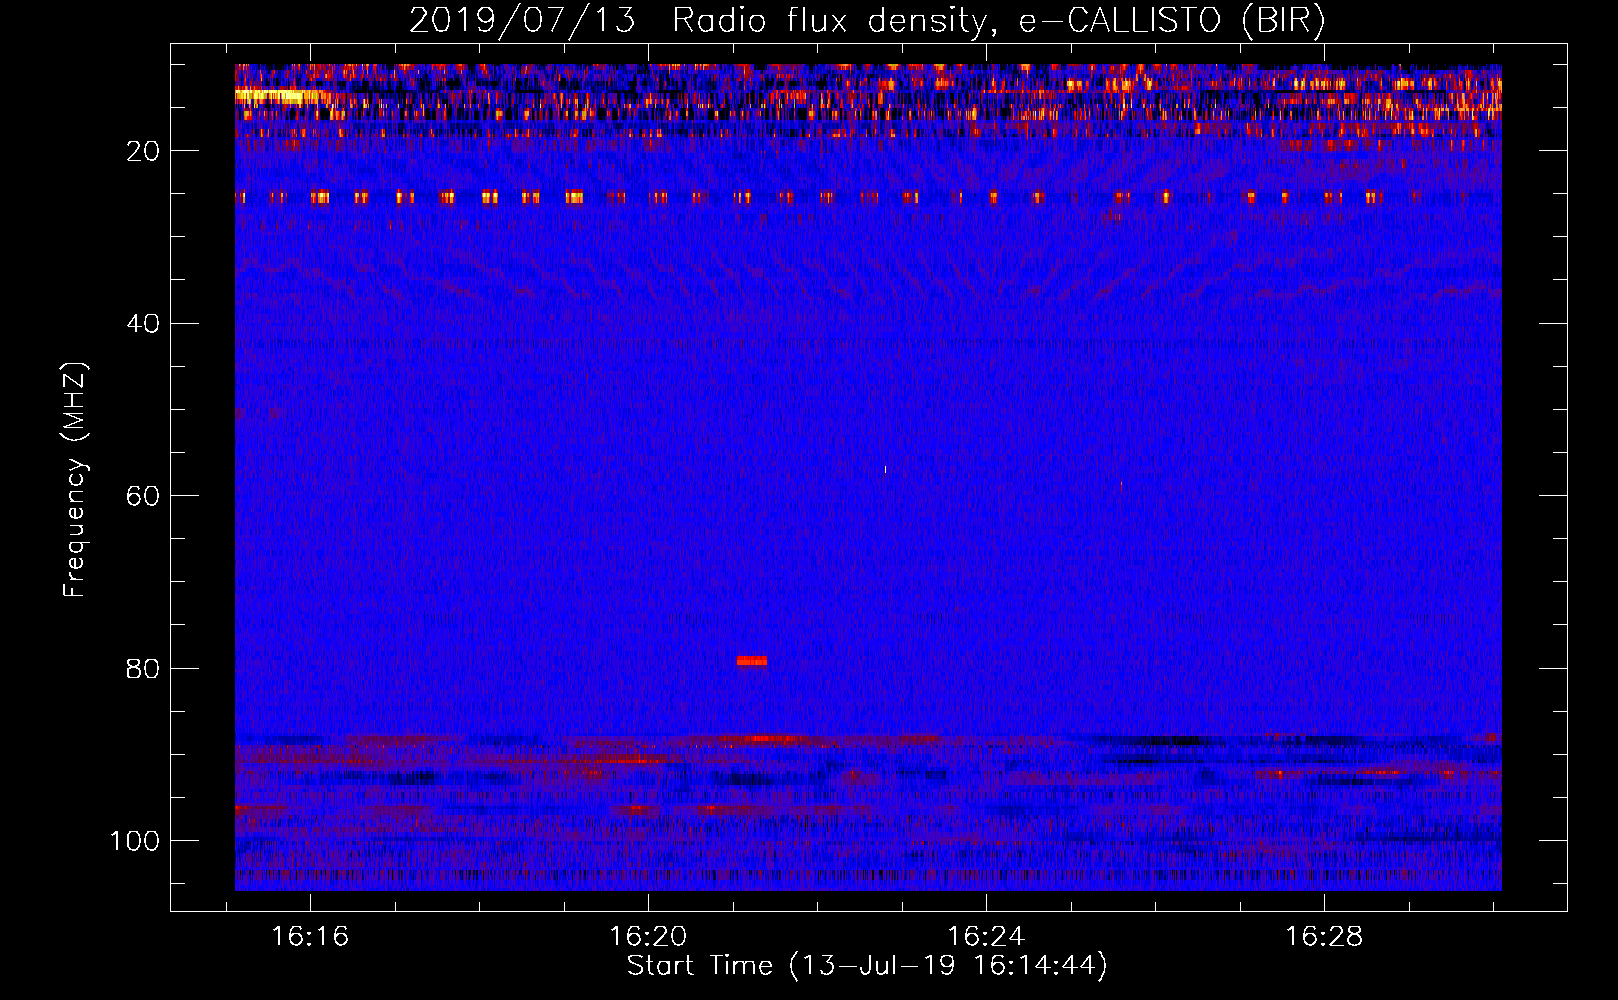
Task: Click the 16:24 time tick label
Action: [x=986, y=937]
